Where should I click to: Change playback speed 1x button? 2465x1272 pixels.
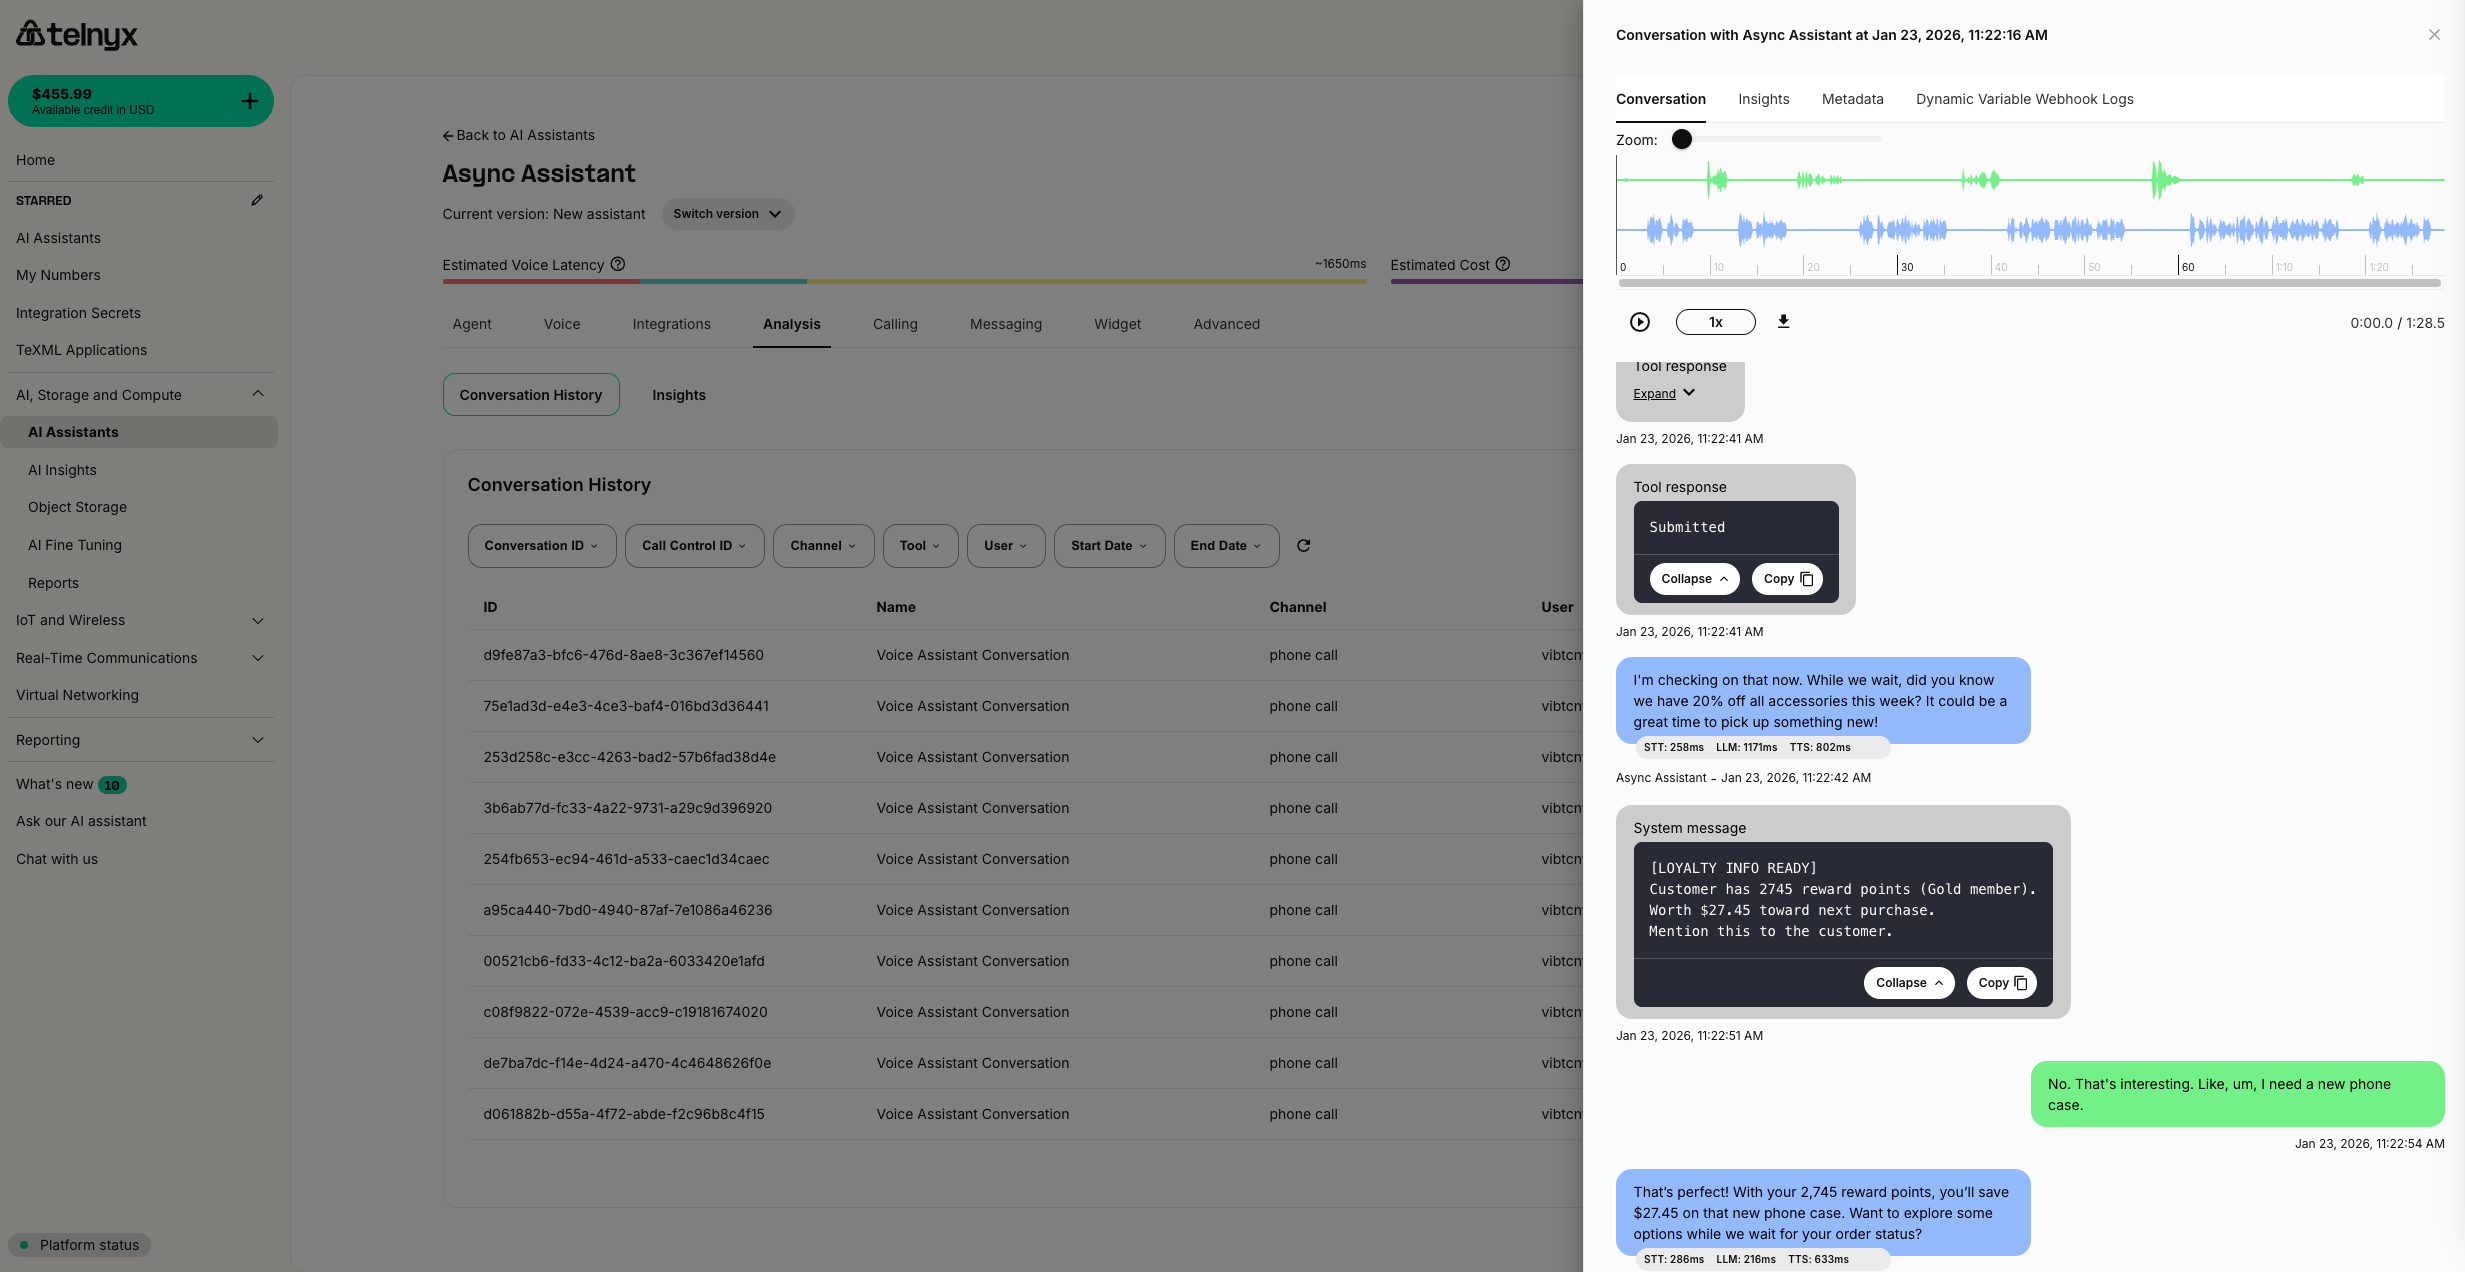pyautogui.click(x=1715, y=322)
